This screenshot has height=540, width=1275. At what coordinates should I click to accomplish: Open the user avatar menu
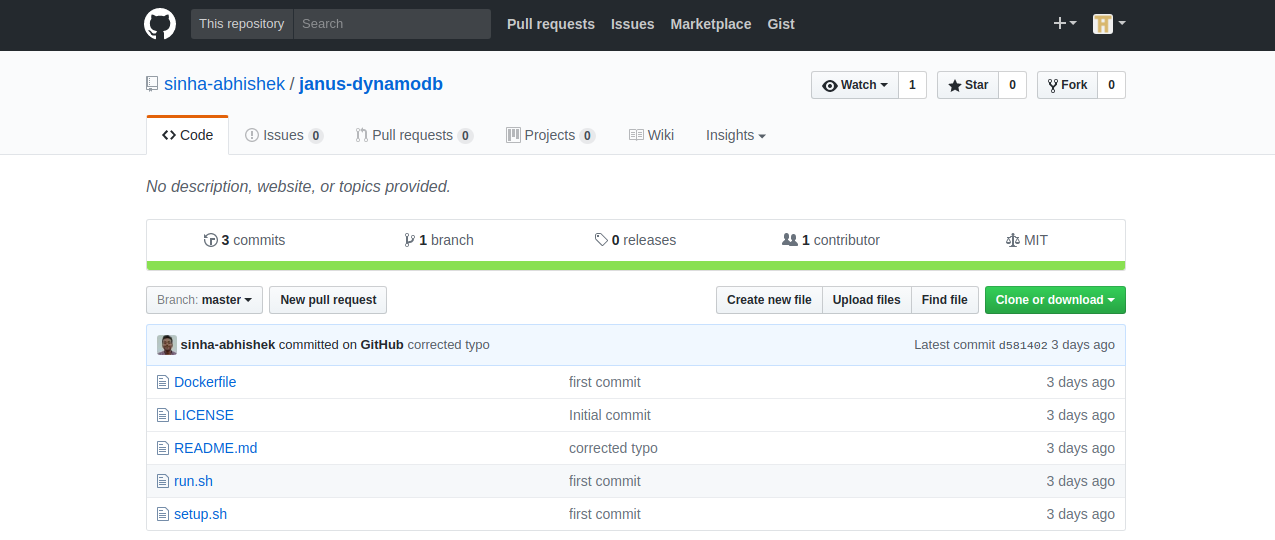1109,24
